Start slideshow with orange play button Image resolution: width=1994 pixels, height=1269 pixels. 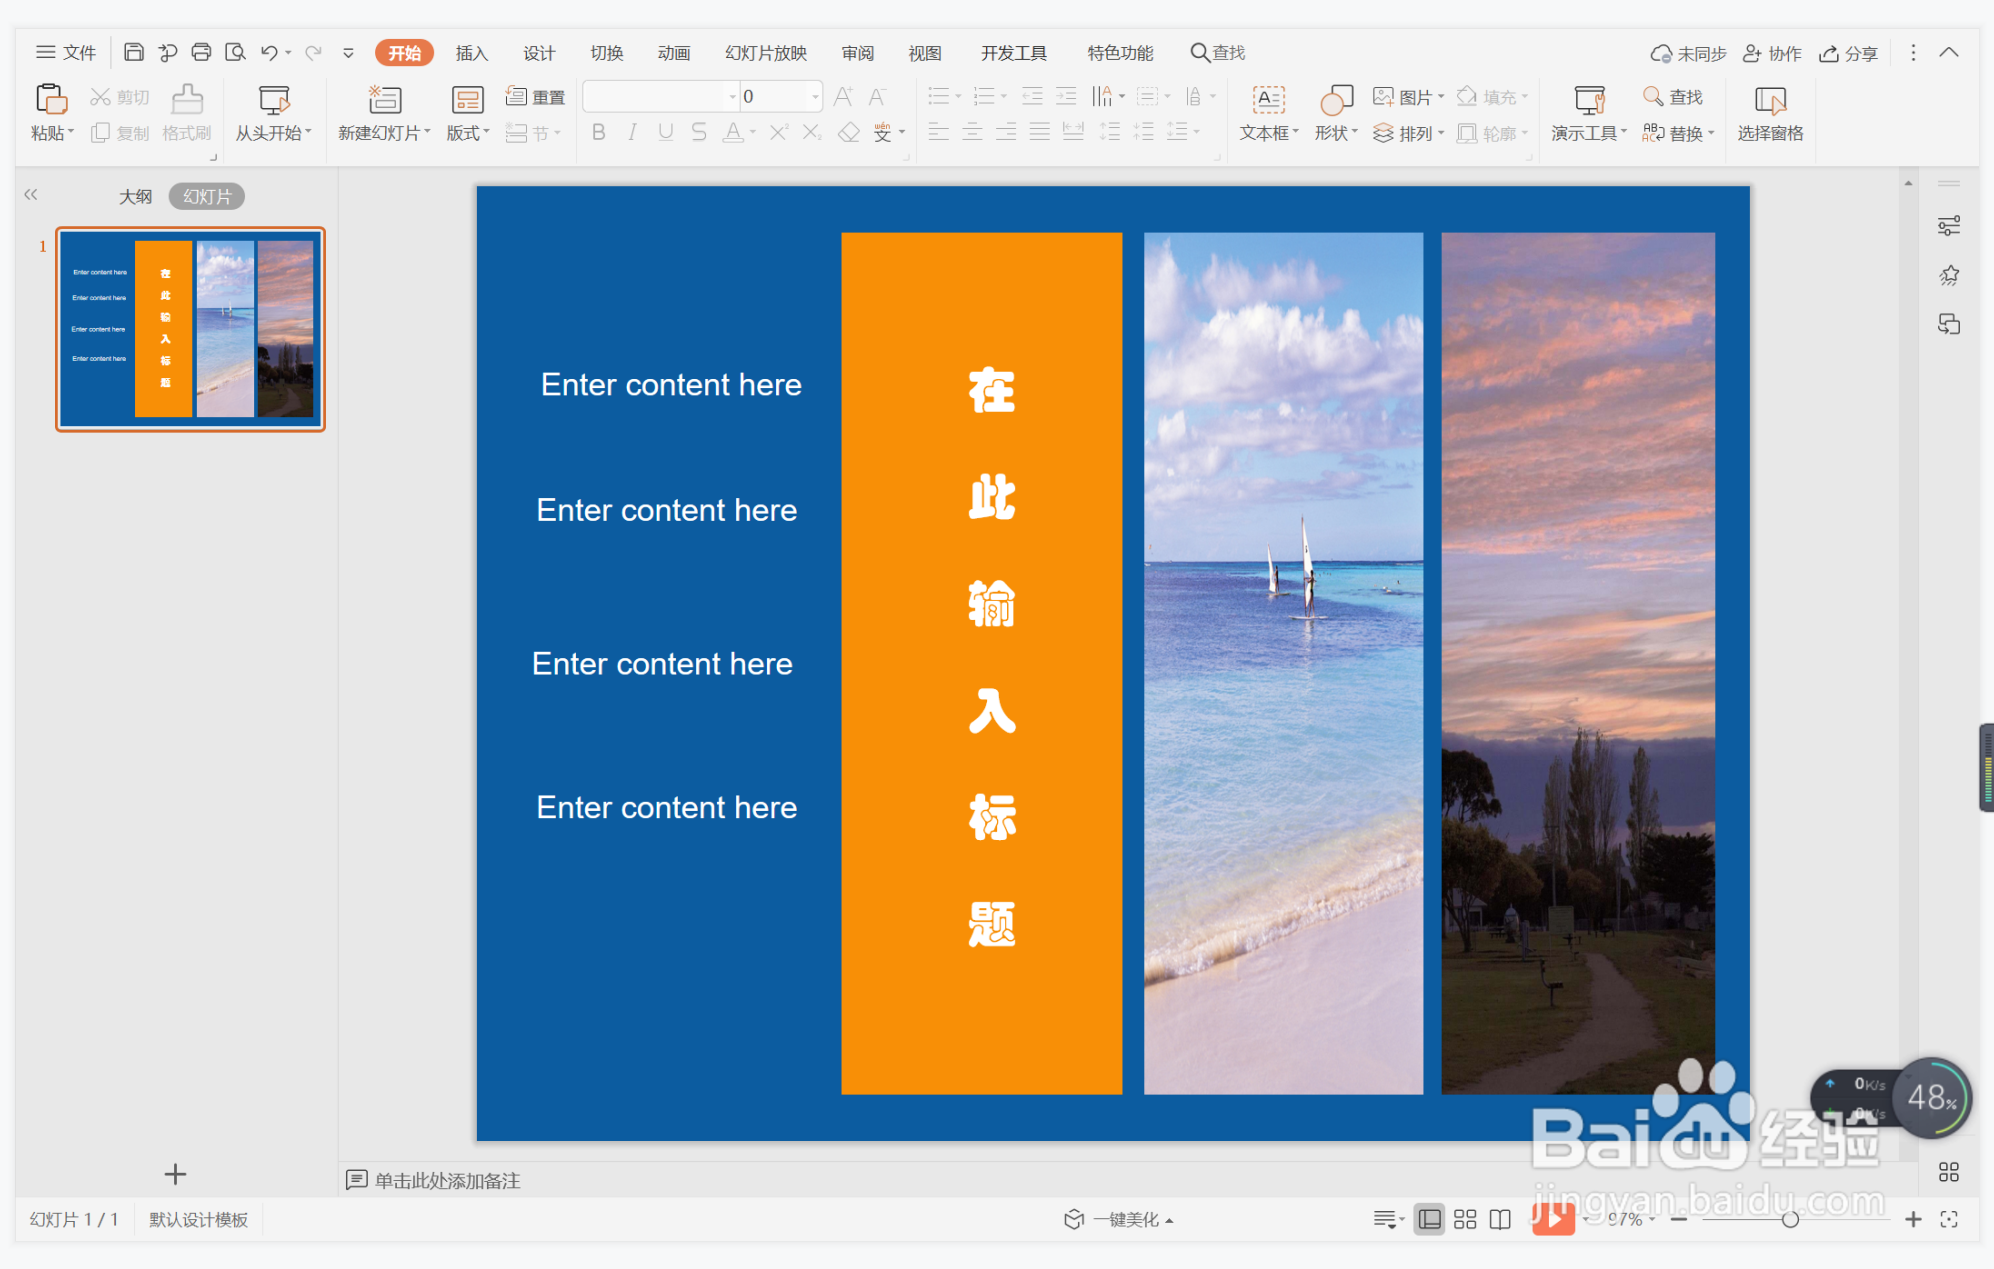tap(1553, 1218)
